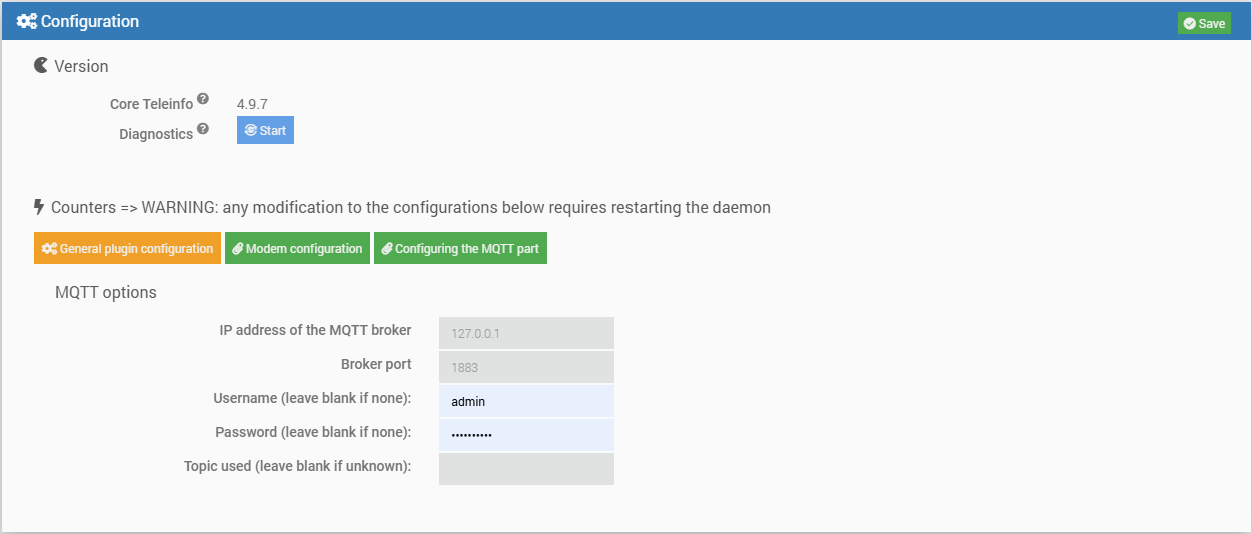The height and width of the screenshot is (534, 1252).
Task: Click the Diagnostics label text
Action: [x=156, y=134]
